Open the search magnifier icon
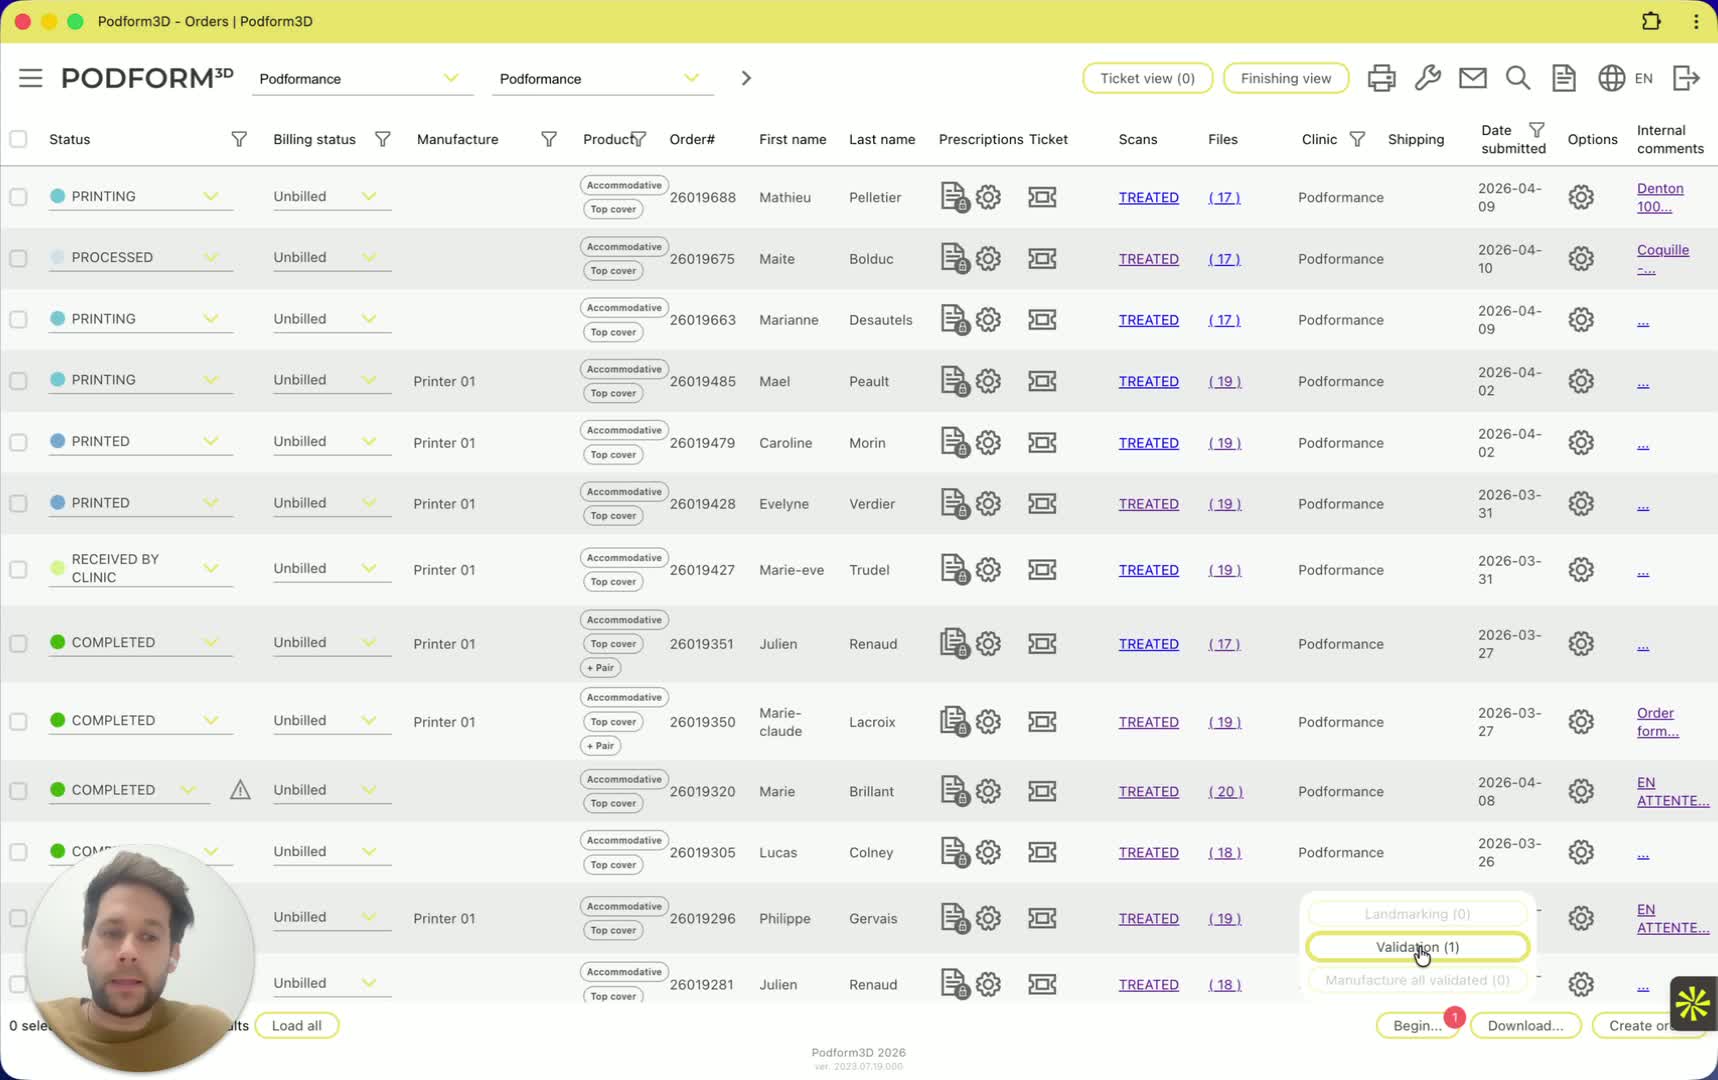 click(1517, 78)
